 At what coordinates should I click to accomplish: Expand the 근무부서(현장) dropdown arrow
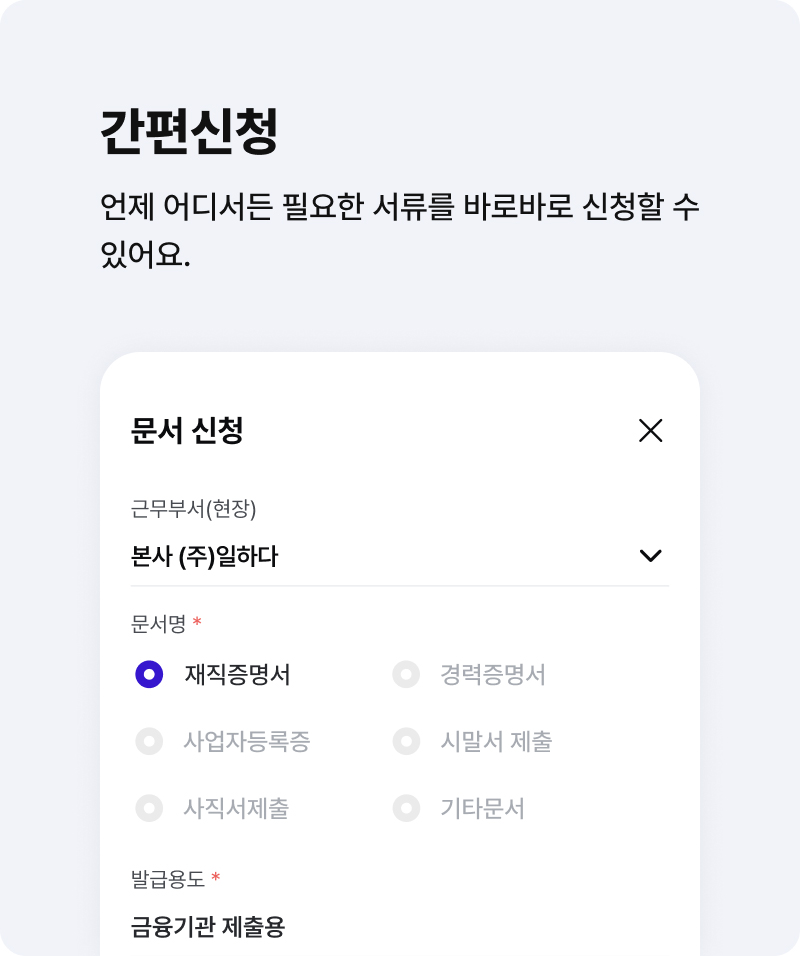tap(651, 556)
